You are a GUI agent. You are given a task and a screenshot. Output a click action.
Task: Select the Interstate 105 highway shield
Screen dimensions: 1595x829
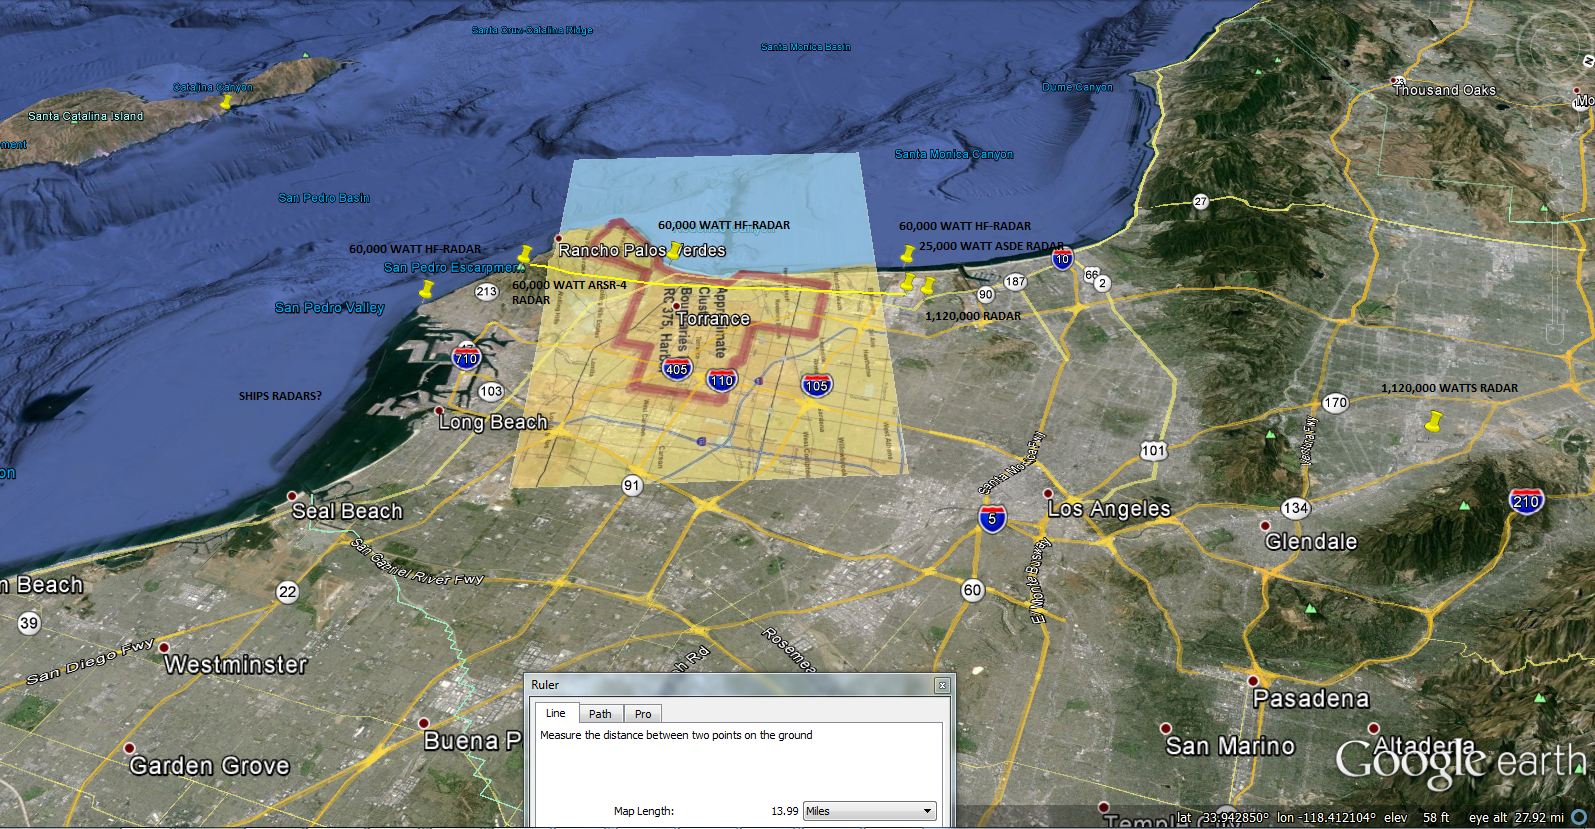[x=816, y=385]
